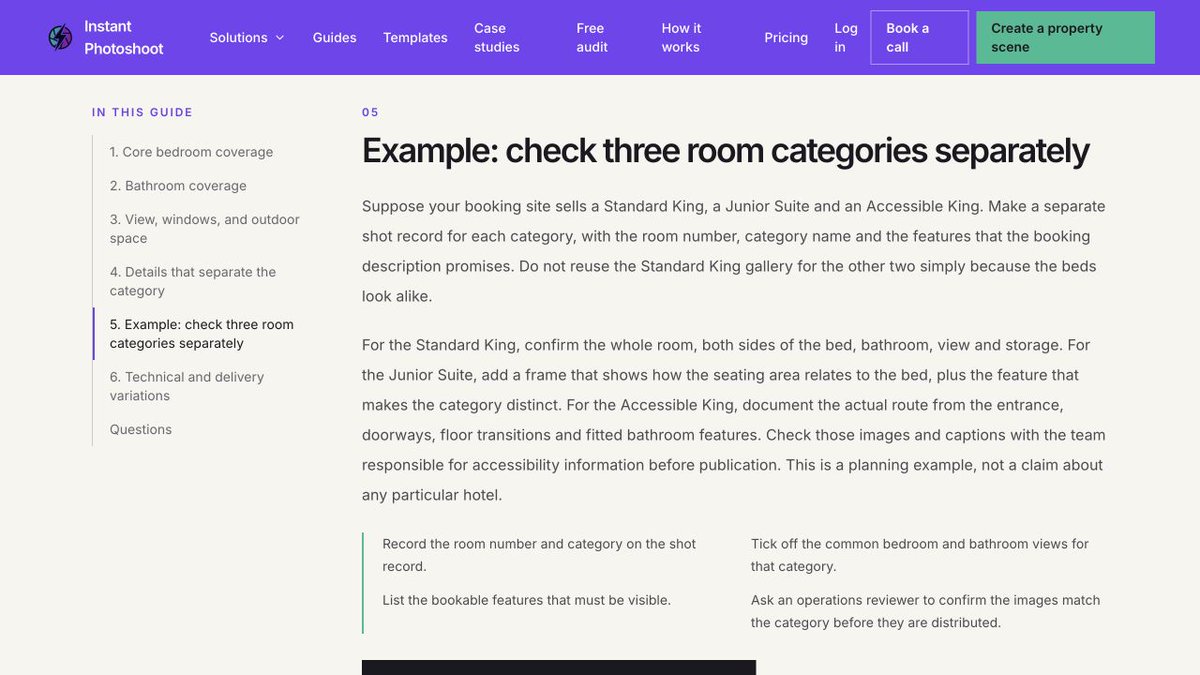
Task: Go to View, windows, and outdoor space
Action: [205, 228]
